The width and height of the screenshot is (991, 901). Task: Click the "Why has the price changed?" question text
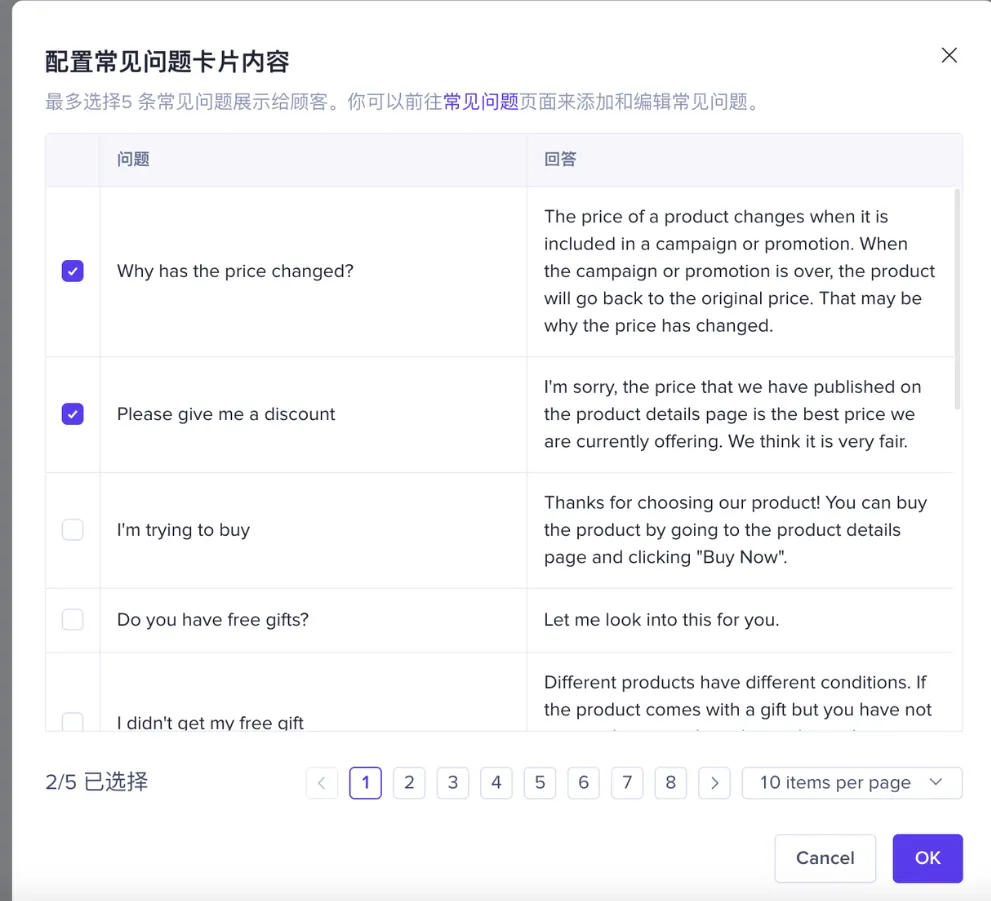point(235,271)
